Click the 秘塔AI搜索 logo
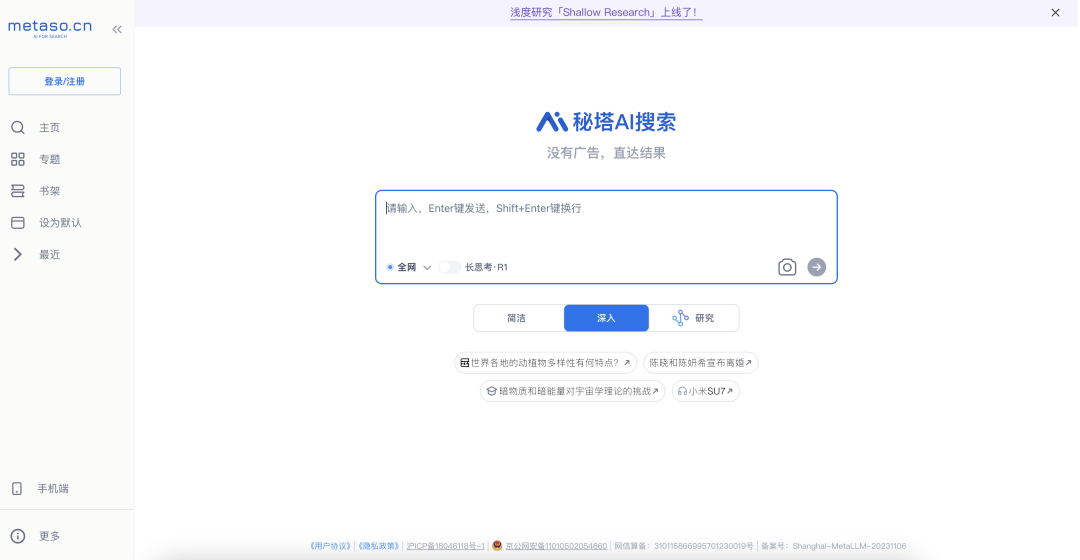 point(606,122)
